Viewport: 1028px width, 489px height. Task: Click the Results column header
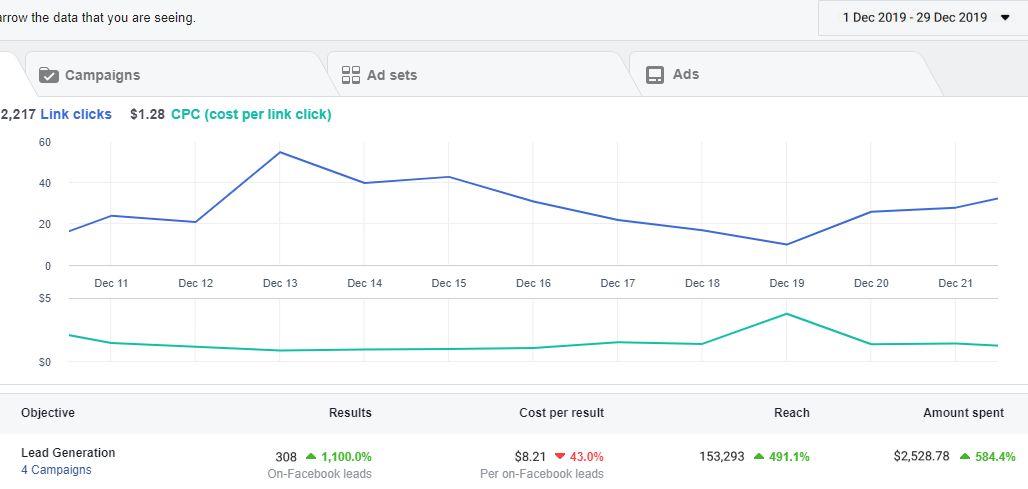[x=350, y=413]
